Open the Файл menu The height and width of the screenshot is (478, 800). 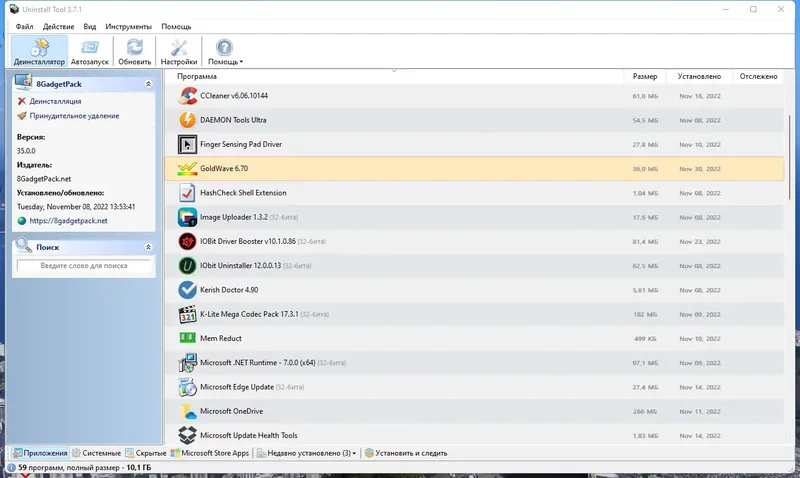pos(24,27)
